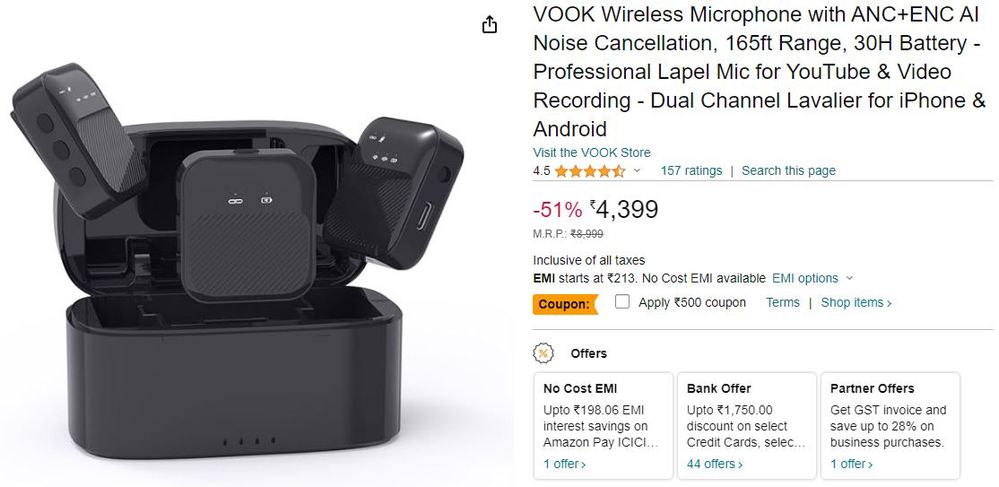Tick the Apply ₹500 coupon checkbox
Viewport: 999px width, 487px height.
pos(622,302)
